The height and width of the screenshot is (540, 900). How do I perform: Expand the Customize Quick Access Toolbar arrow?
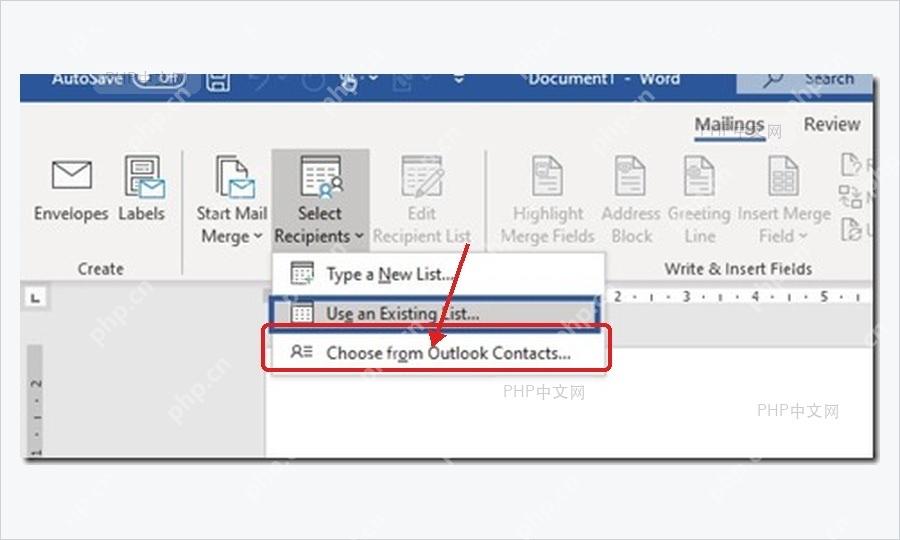(459, 79)
